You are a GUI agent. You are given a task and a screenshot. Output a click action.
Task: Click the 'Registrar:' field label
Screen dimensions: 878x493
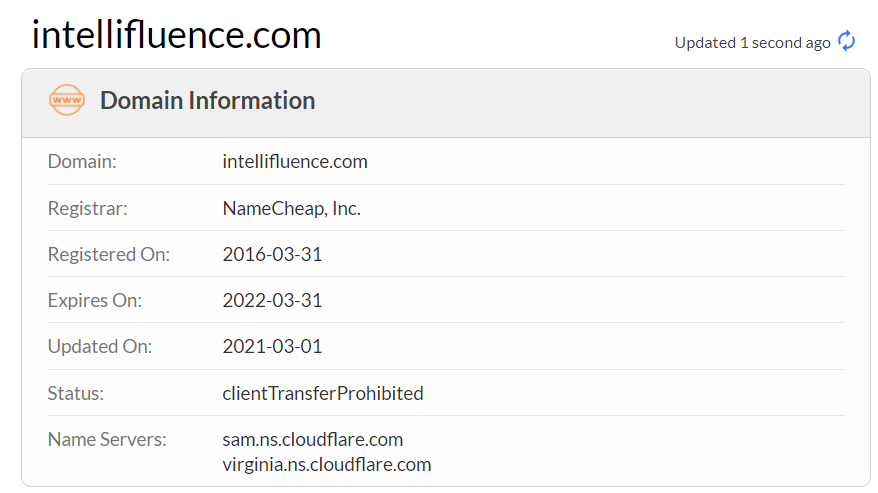point(88,208)
